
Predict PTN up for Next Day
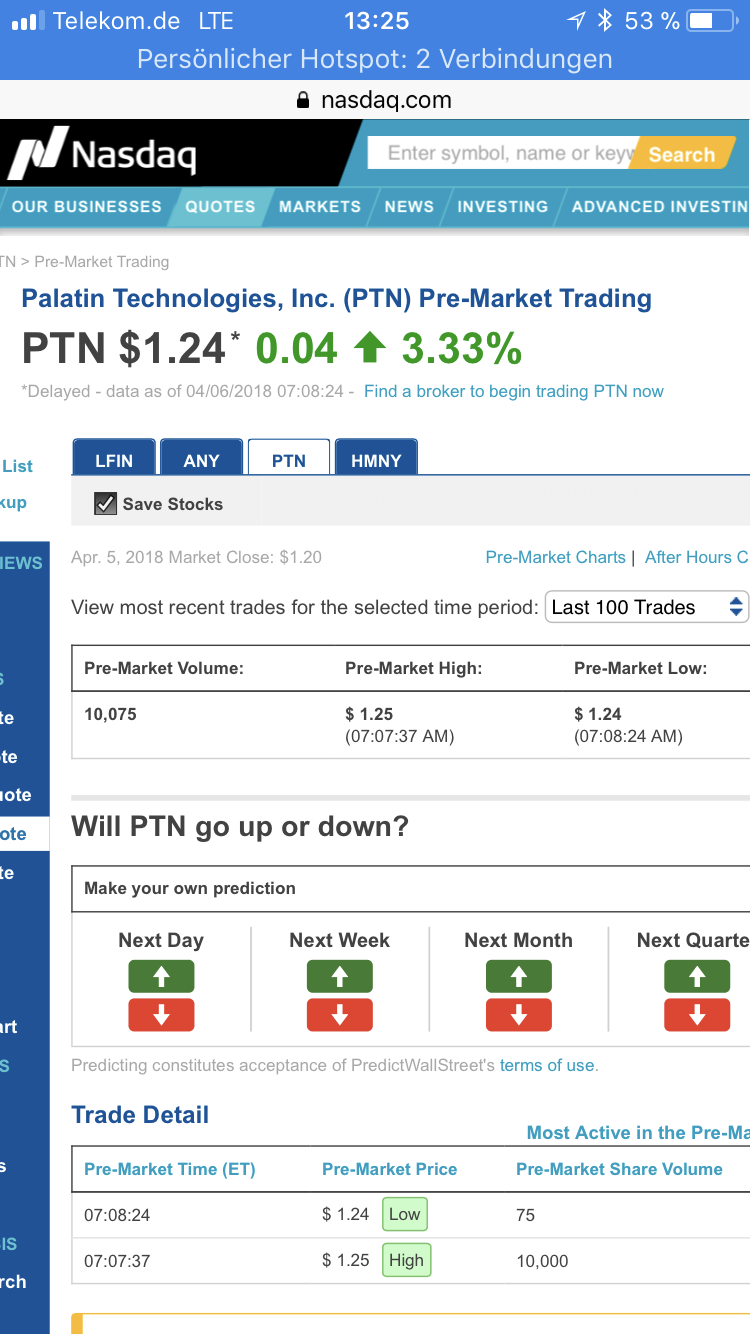click(x=161, y=976)
